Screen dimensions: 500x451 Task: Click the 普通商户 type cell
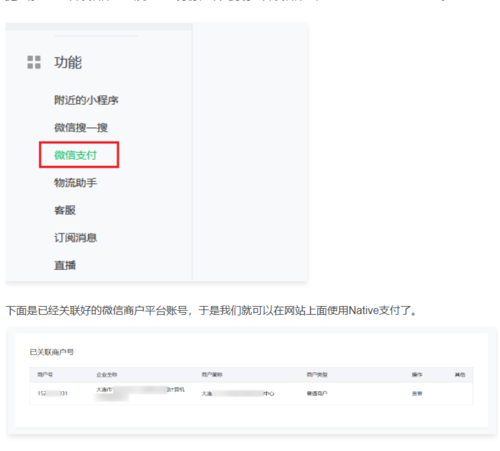(317, 393)
